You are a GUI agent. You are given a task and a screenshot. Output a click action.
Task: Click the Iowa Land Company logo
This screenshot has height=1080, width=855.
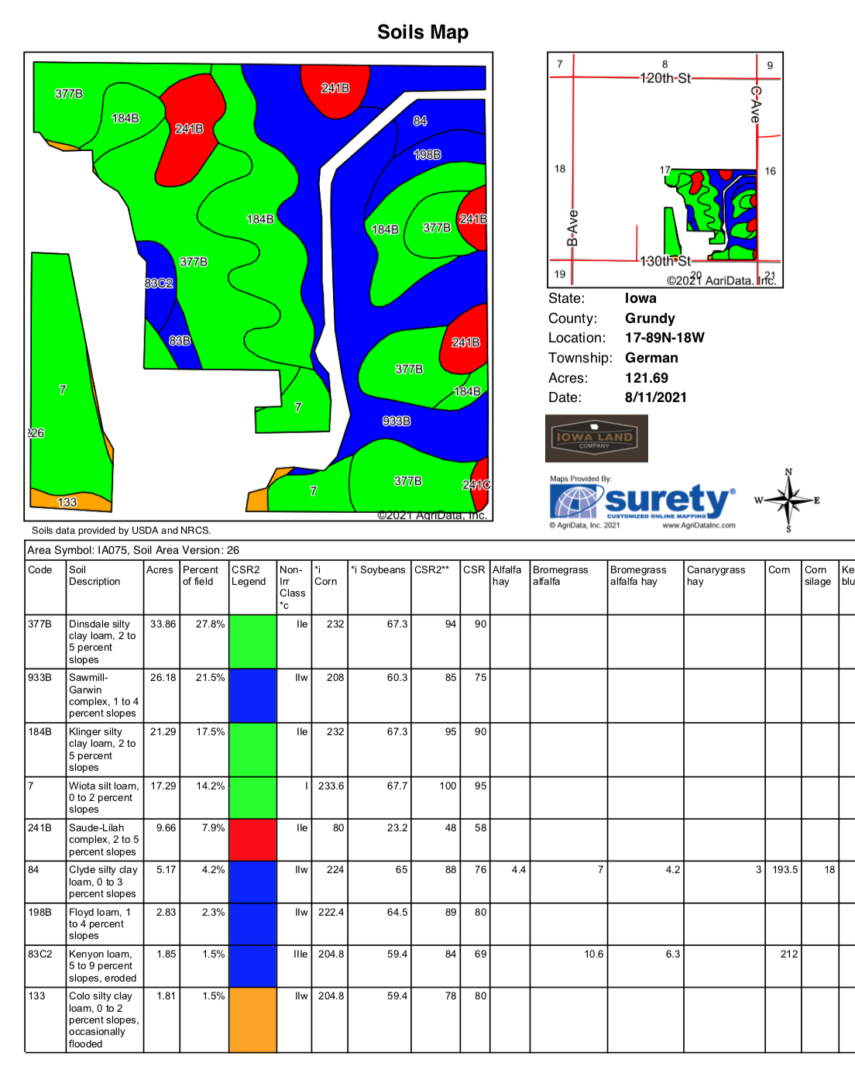point(597,439)
